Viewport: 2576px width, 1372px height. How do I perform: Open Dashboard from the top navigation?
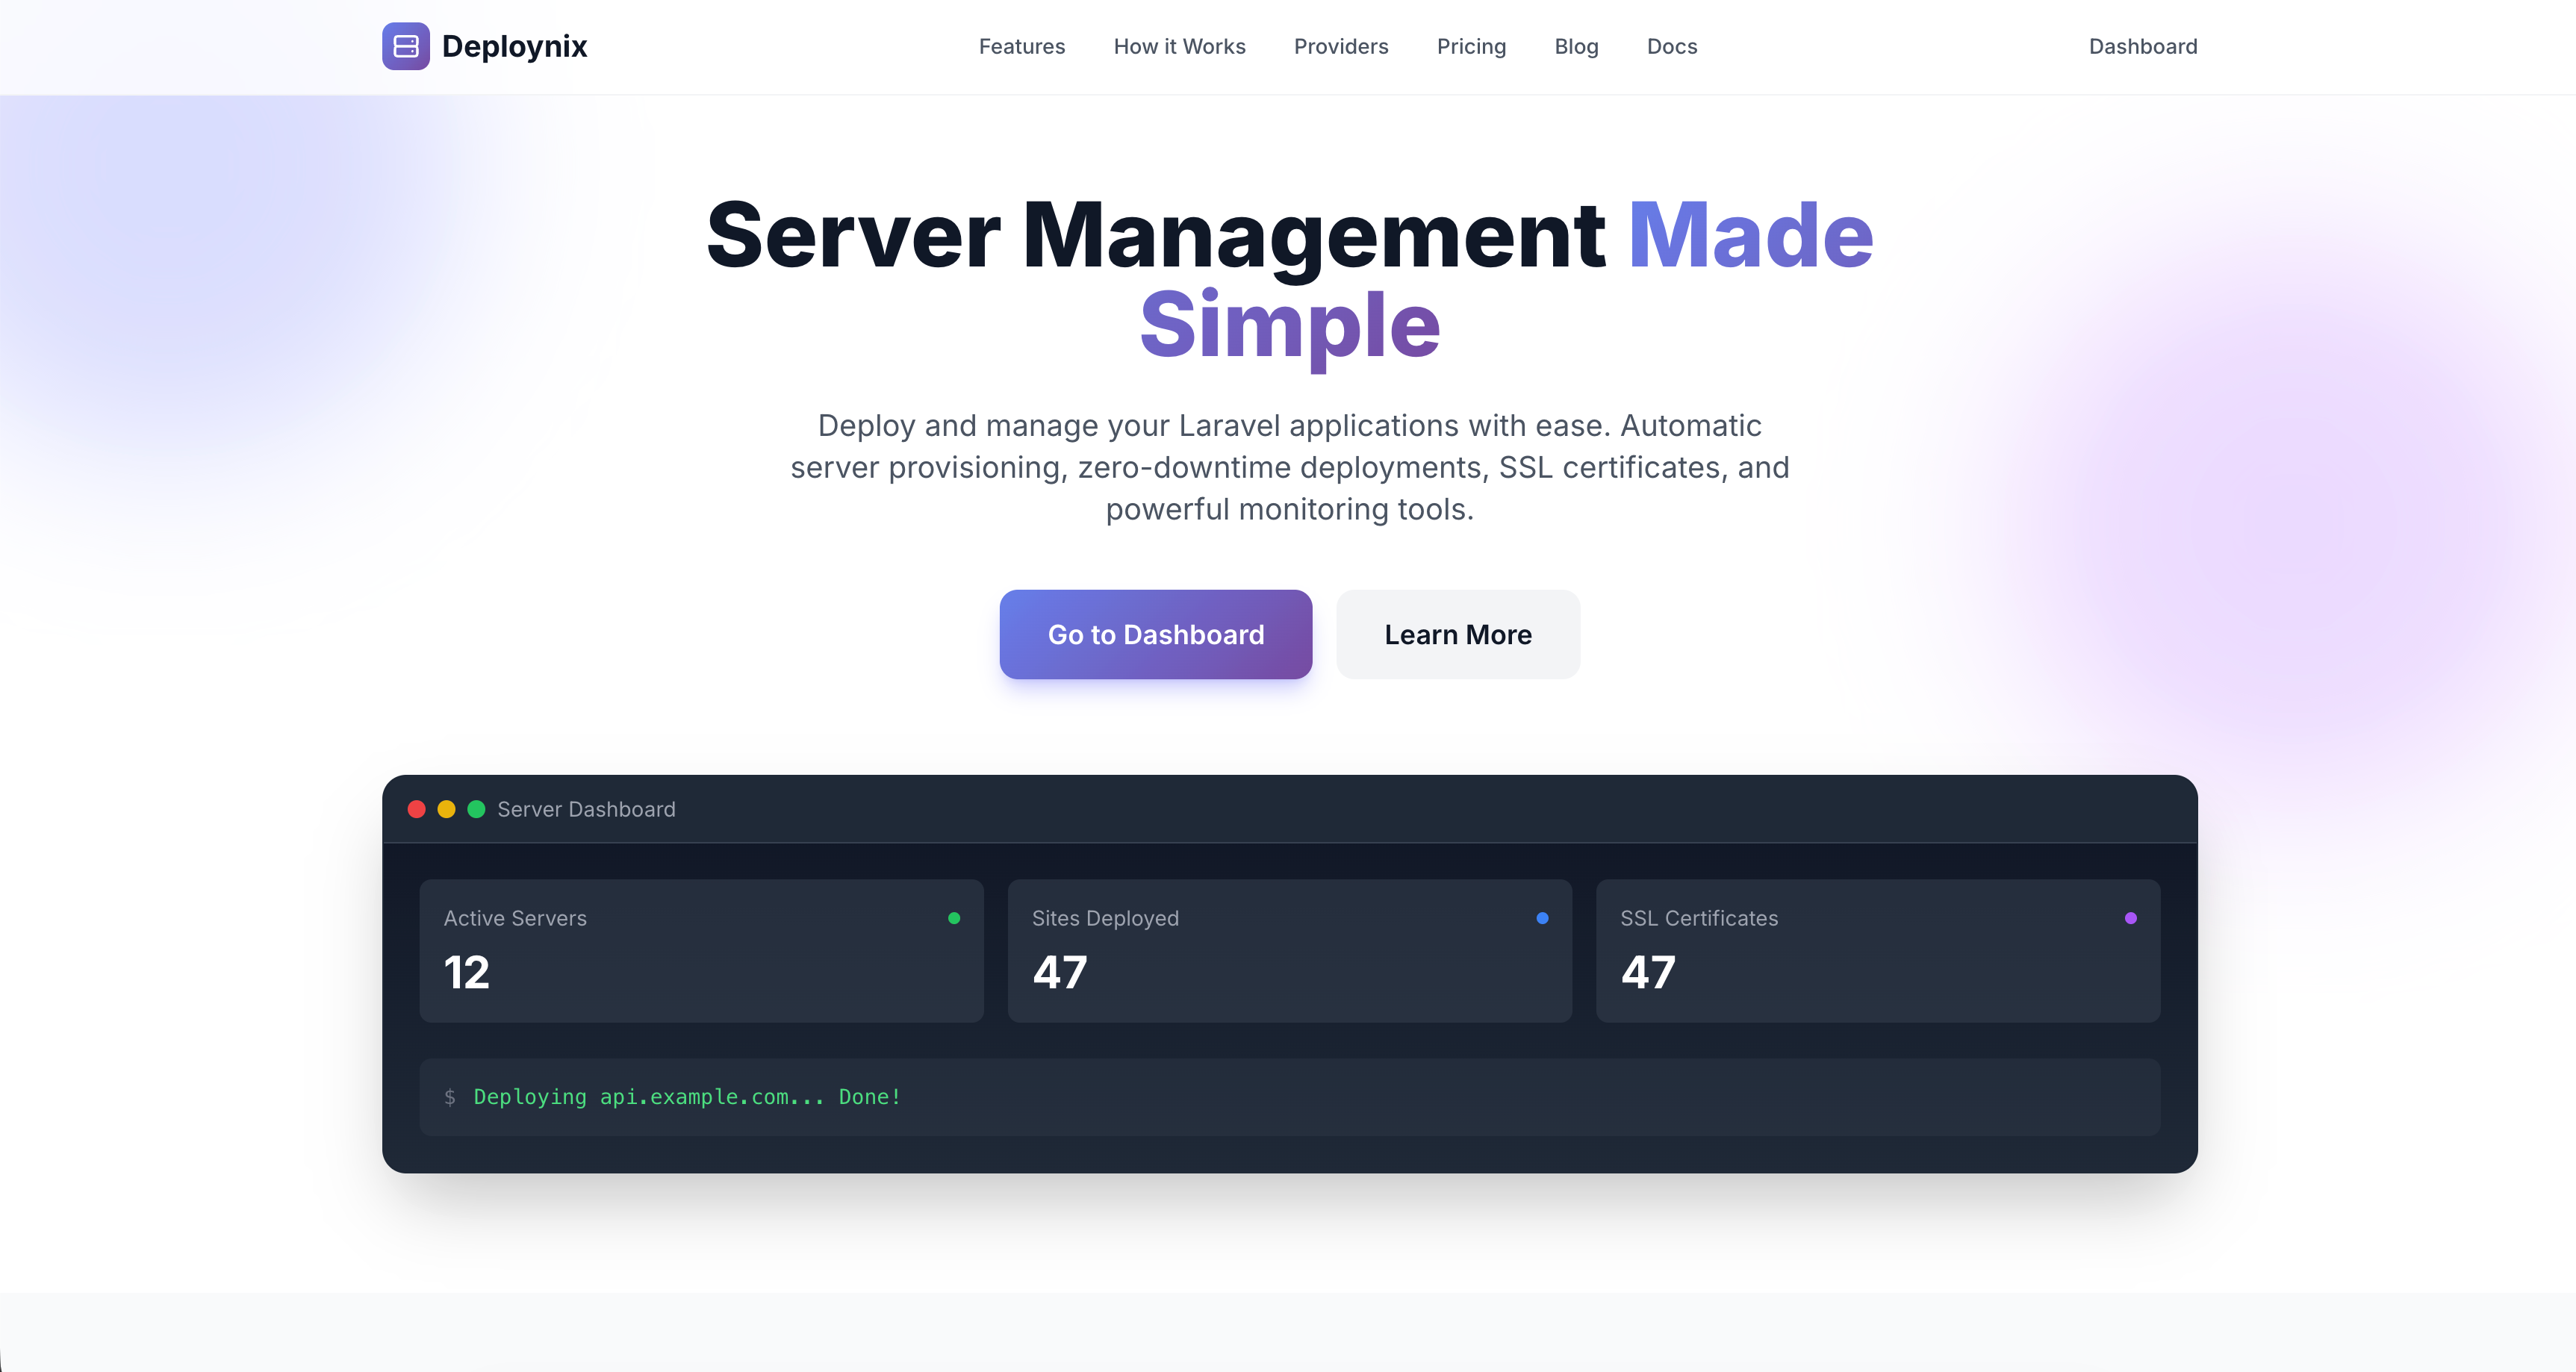(x=2143, y=46)
